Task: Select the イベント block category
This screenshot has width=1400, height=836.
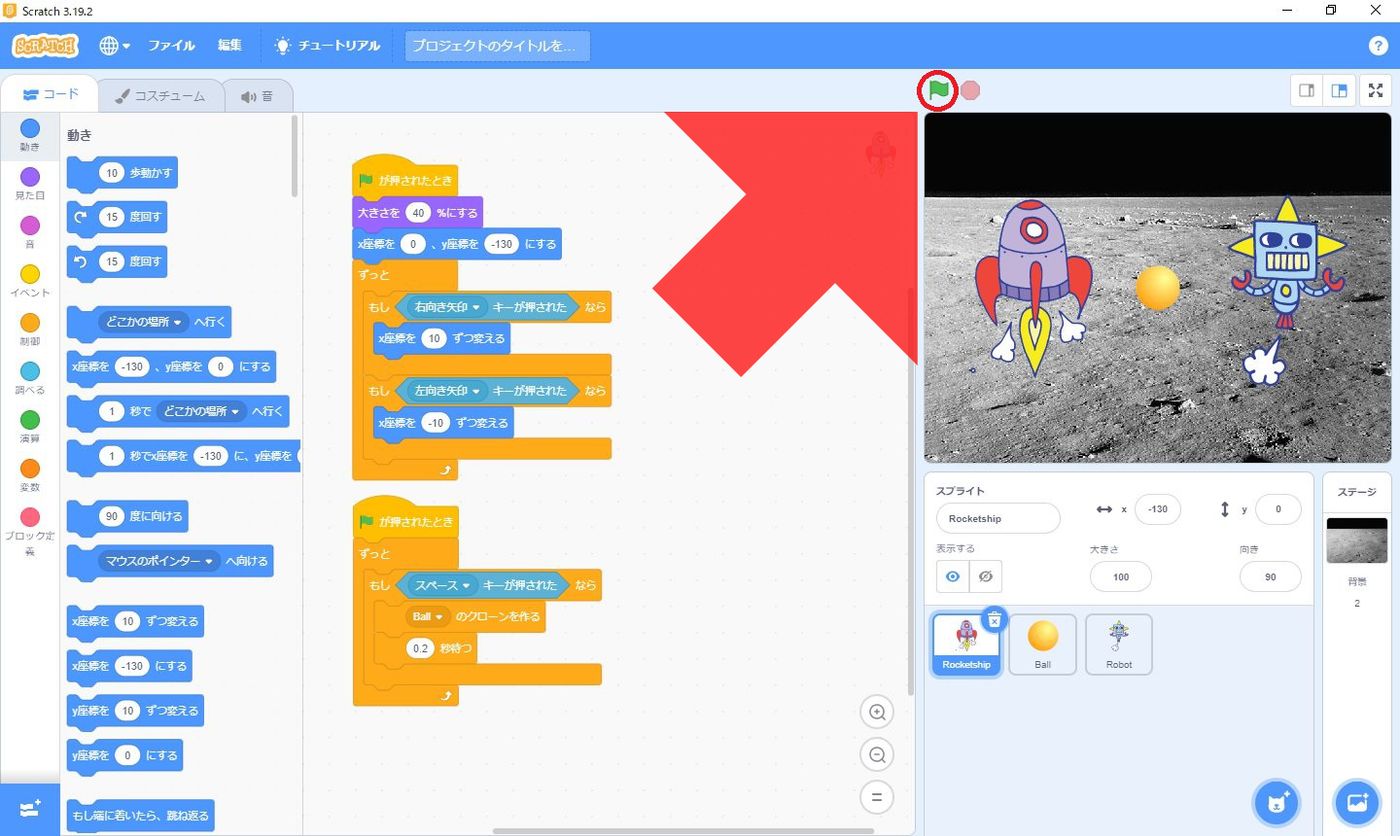Action: click(x=30, y=281)
